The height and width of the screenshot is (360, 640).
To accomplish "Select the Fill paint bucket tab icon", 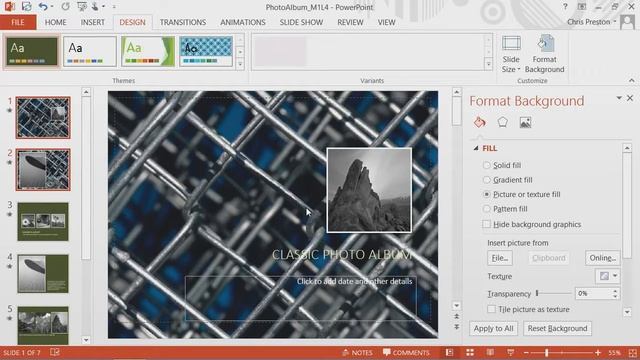I will [480, 122].
